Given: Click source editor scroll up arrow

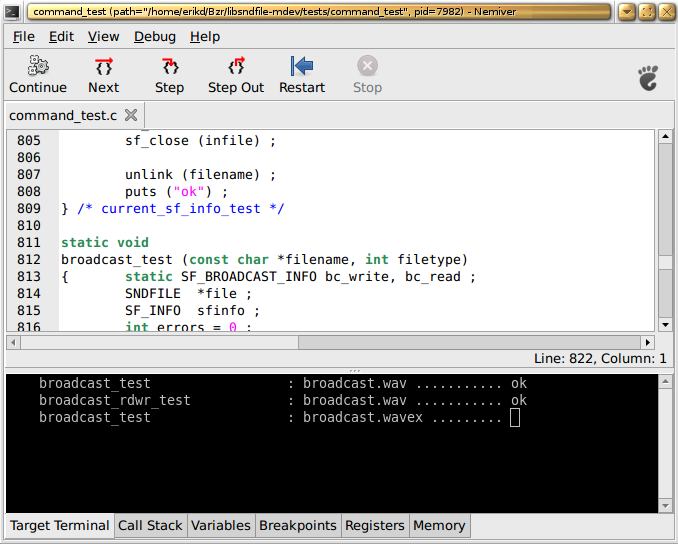Looking at the screenshot, I should (665, 137).
